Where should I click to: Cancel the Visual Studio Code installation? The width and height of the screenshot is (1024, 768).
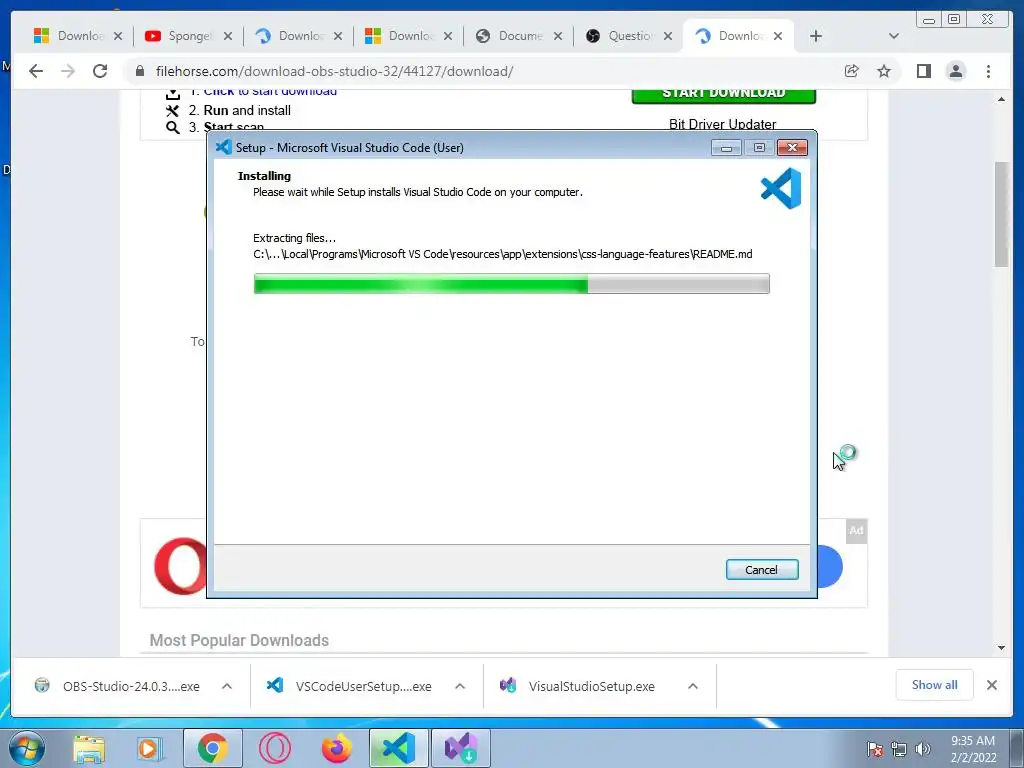coord(761,569)
